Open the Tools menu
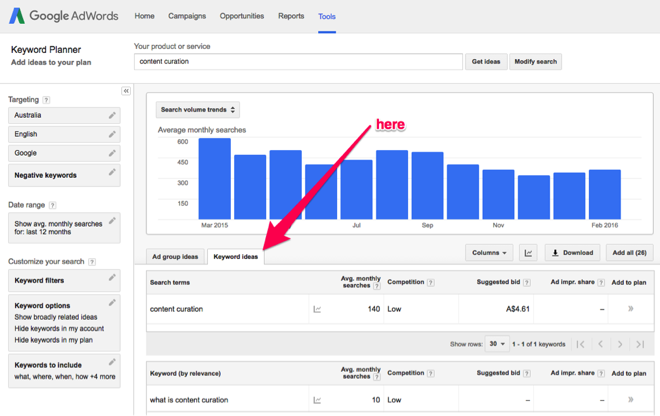 (x=327, y=16)
